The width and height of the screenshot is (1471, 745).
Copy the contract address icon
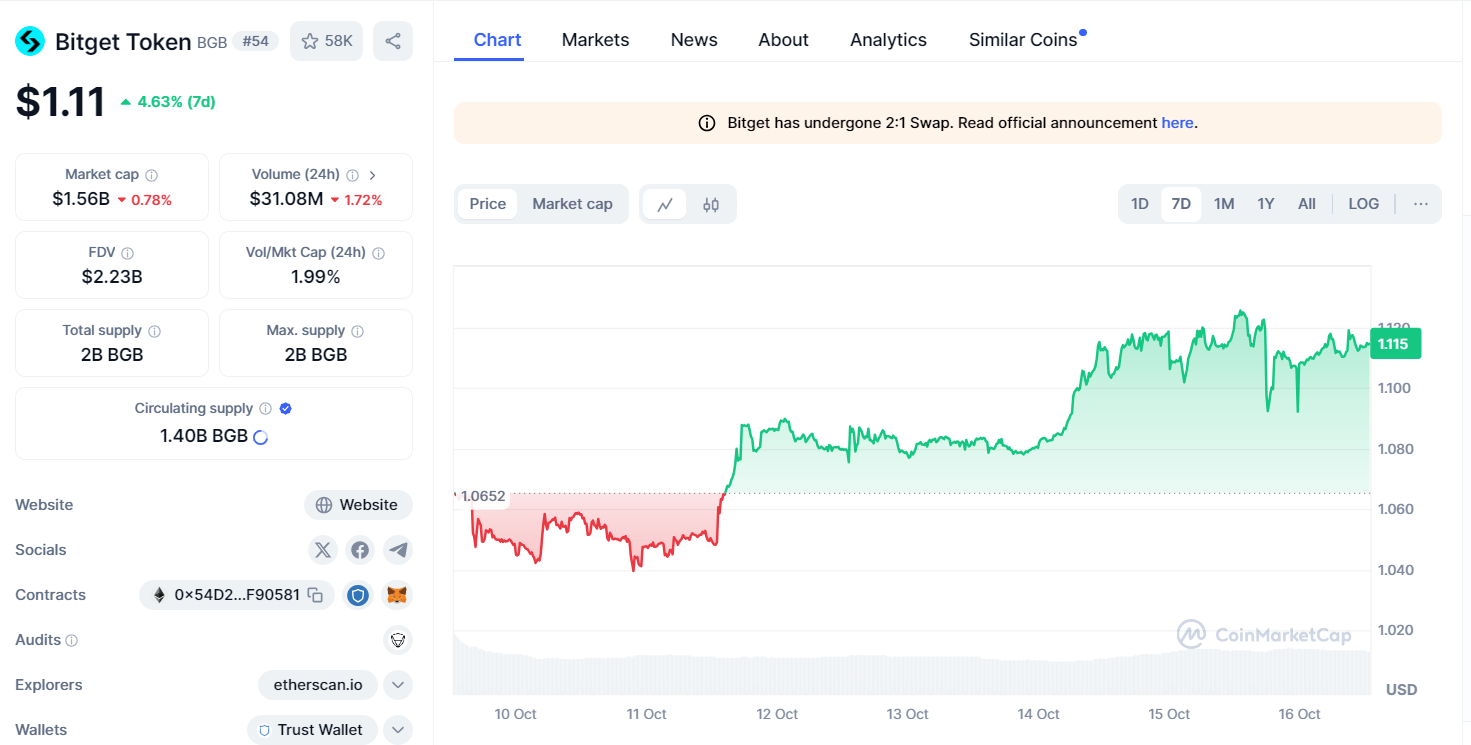point(315,595)
